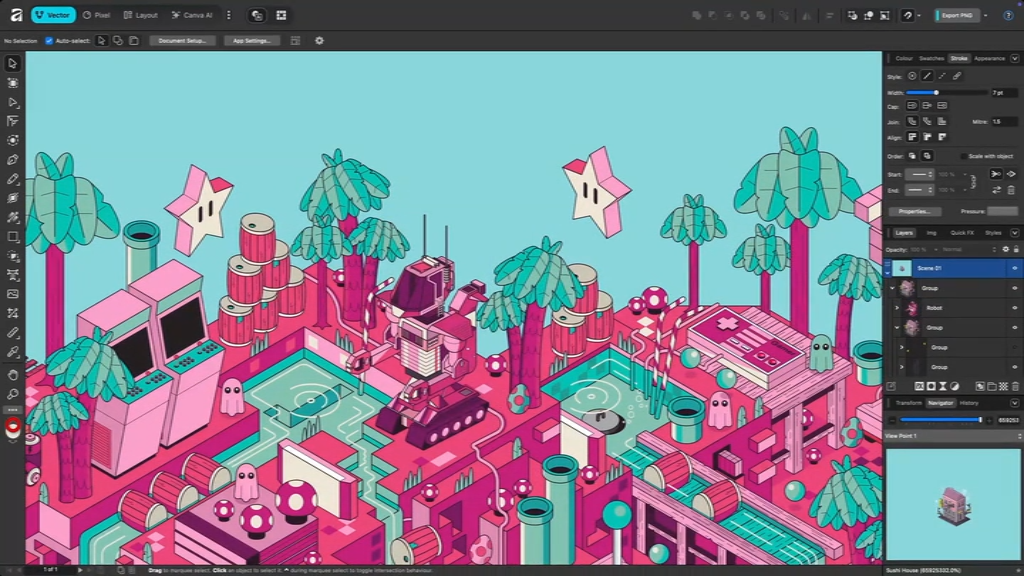Open the Canva AI tab
This screenshot has width=1024, height=576.
[x=192, y=15]
